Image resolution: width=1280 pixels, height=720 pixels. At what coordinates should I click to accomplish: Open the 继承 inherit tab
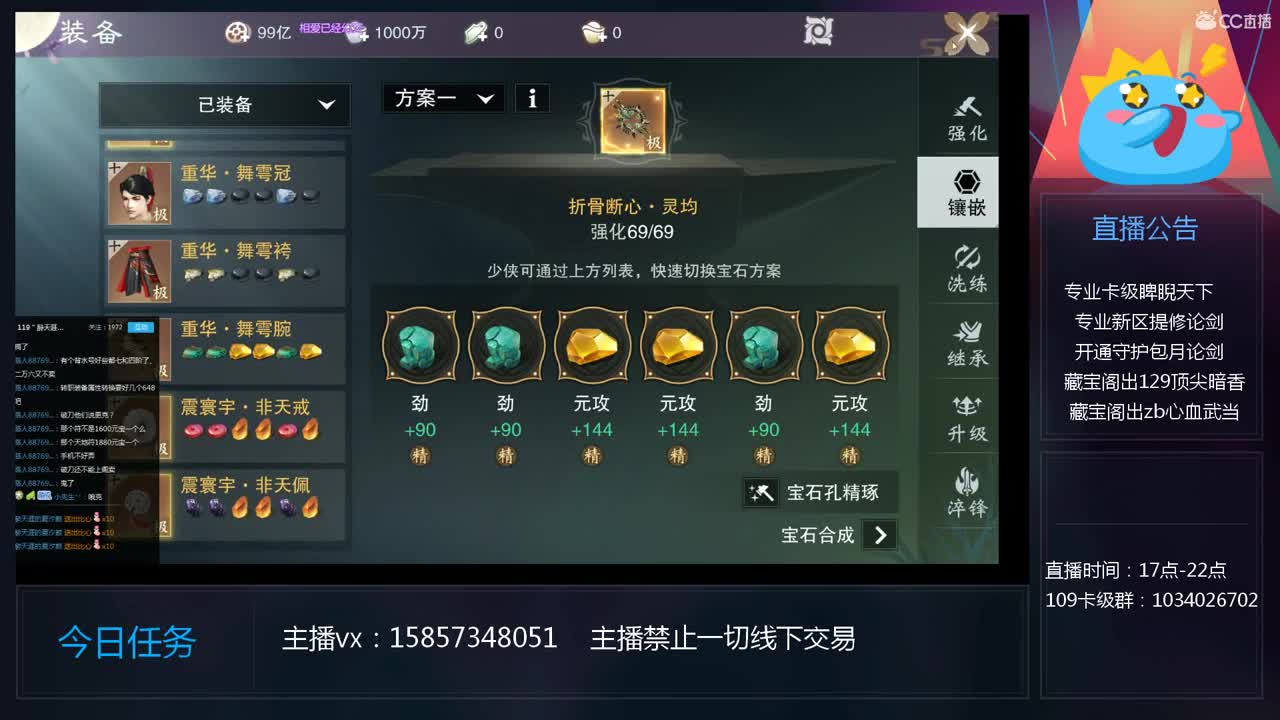pos(967,343)
